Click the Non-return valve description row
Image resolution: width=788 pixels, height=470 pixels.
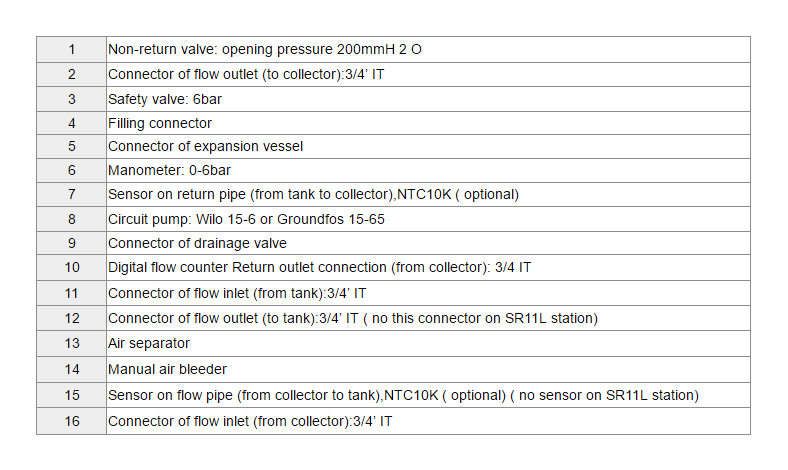264,49
